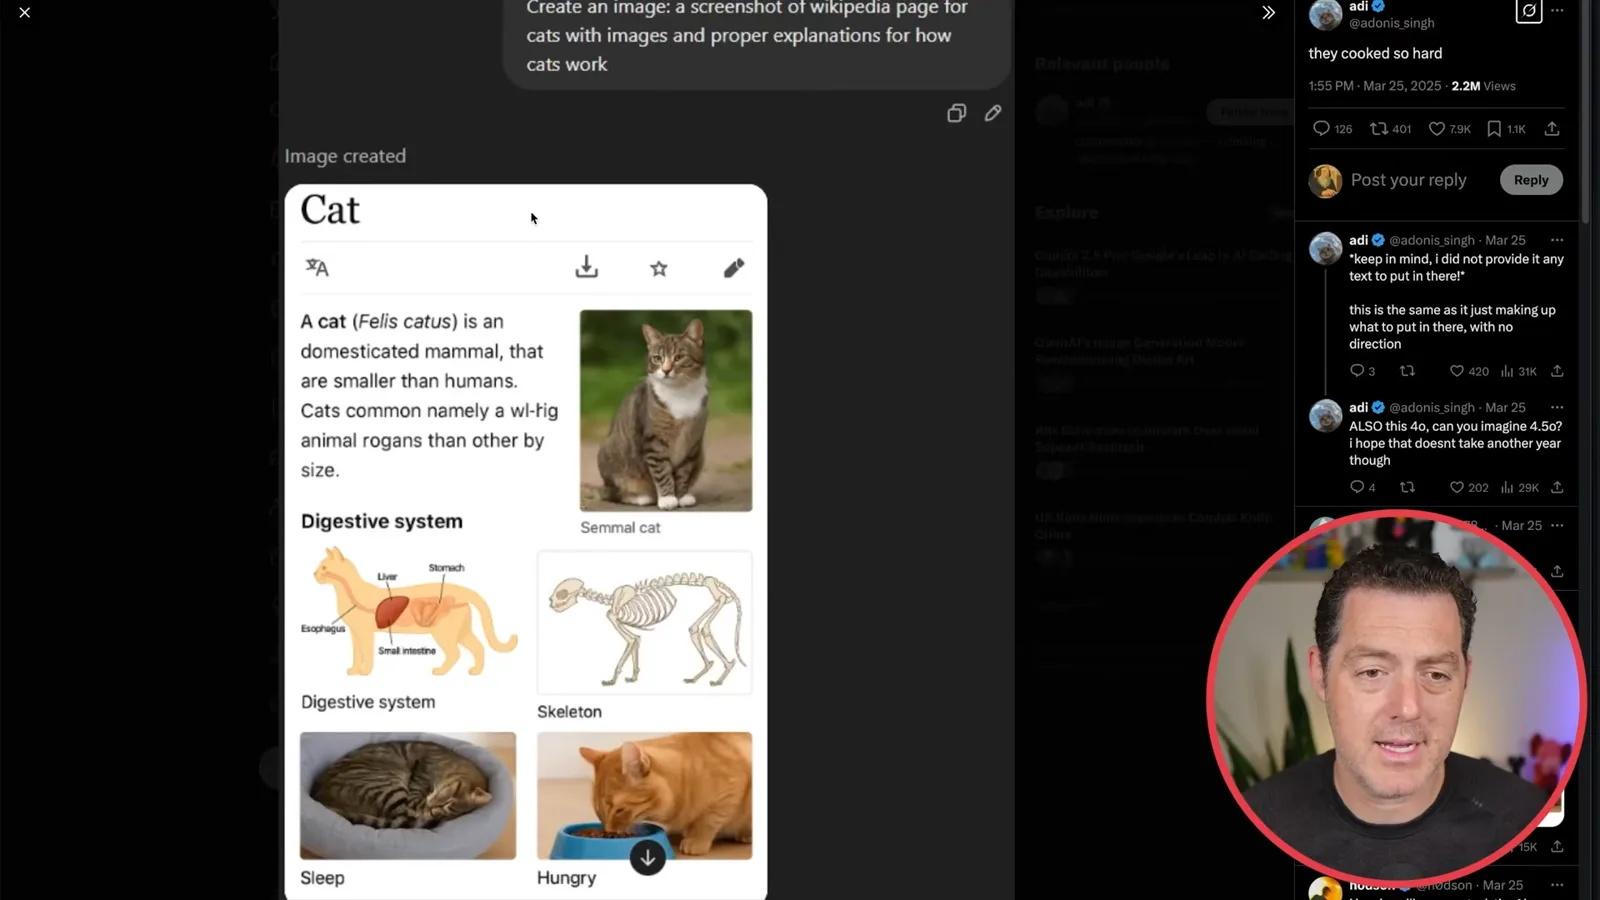The width and height of the screenshot is (1600, 900).
Task: View analytics for reply with 29K views
Action: [x=1519, y=488]
